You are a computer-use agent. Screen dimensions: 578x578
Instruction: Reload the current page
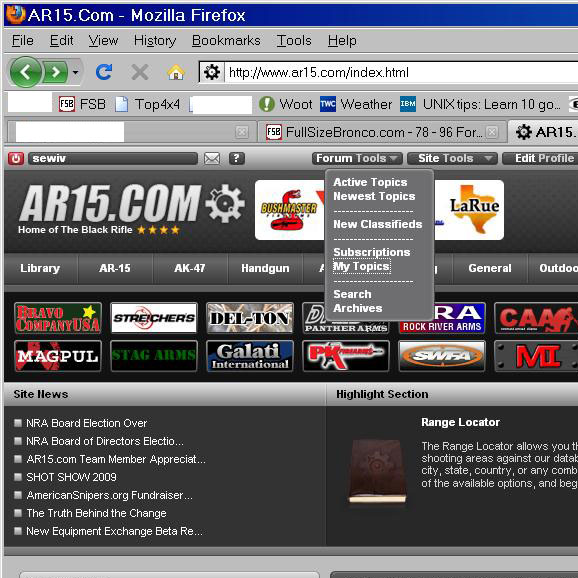[104, 72]
